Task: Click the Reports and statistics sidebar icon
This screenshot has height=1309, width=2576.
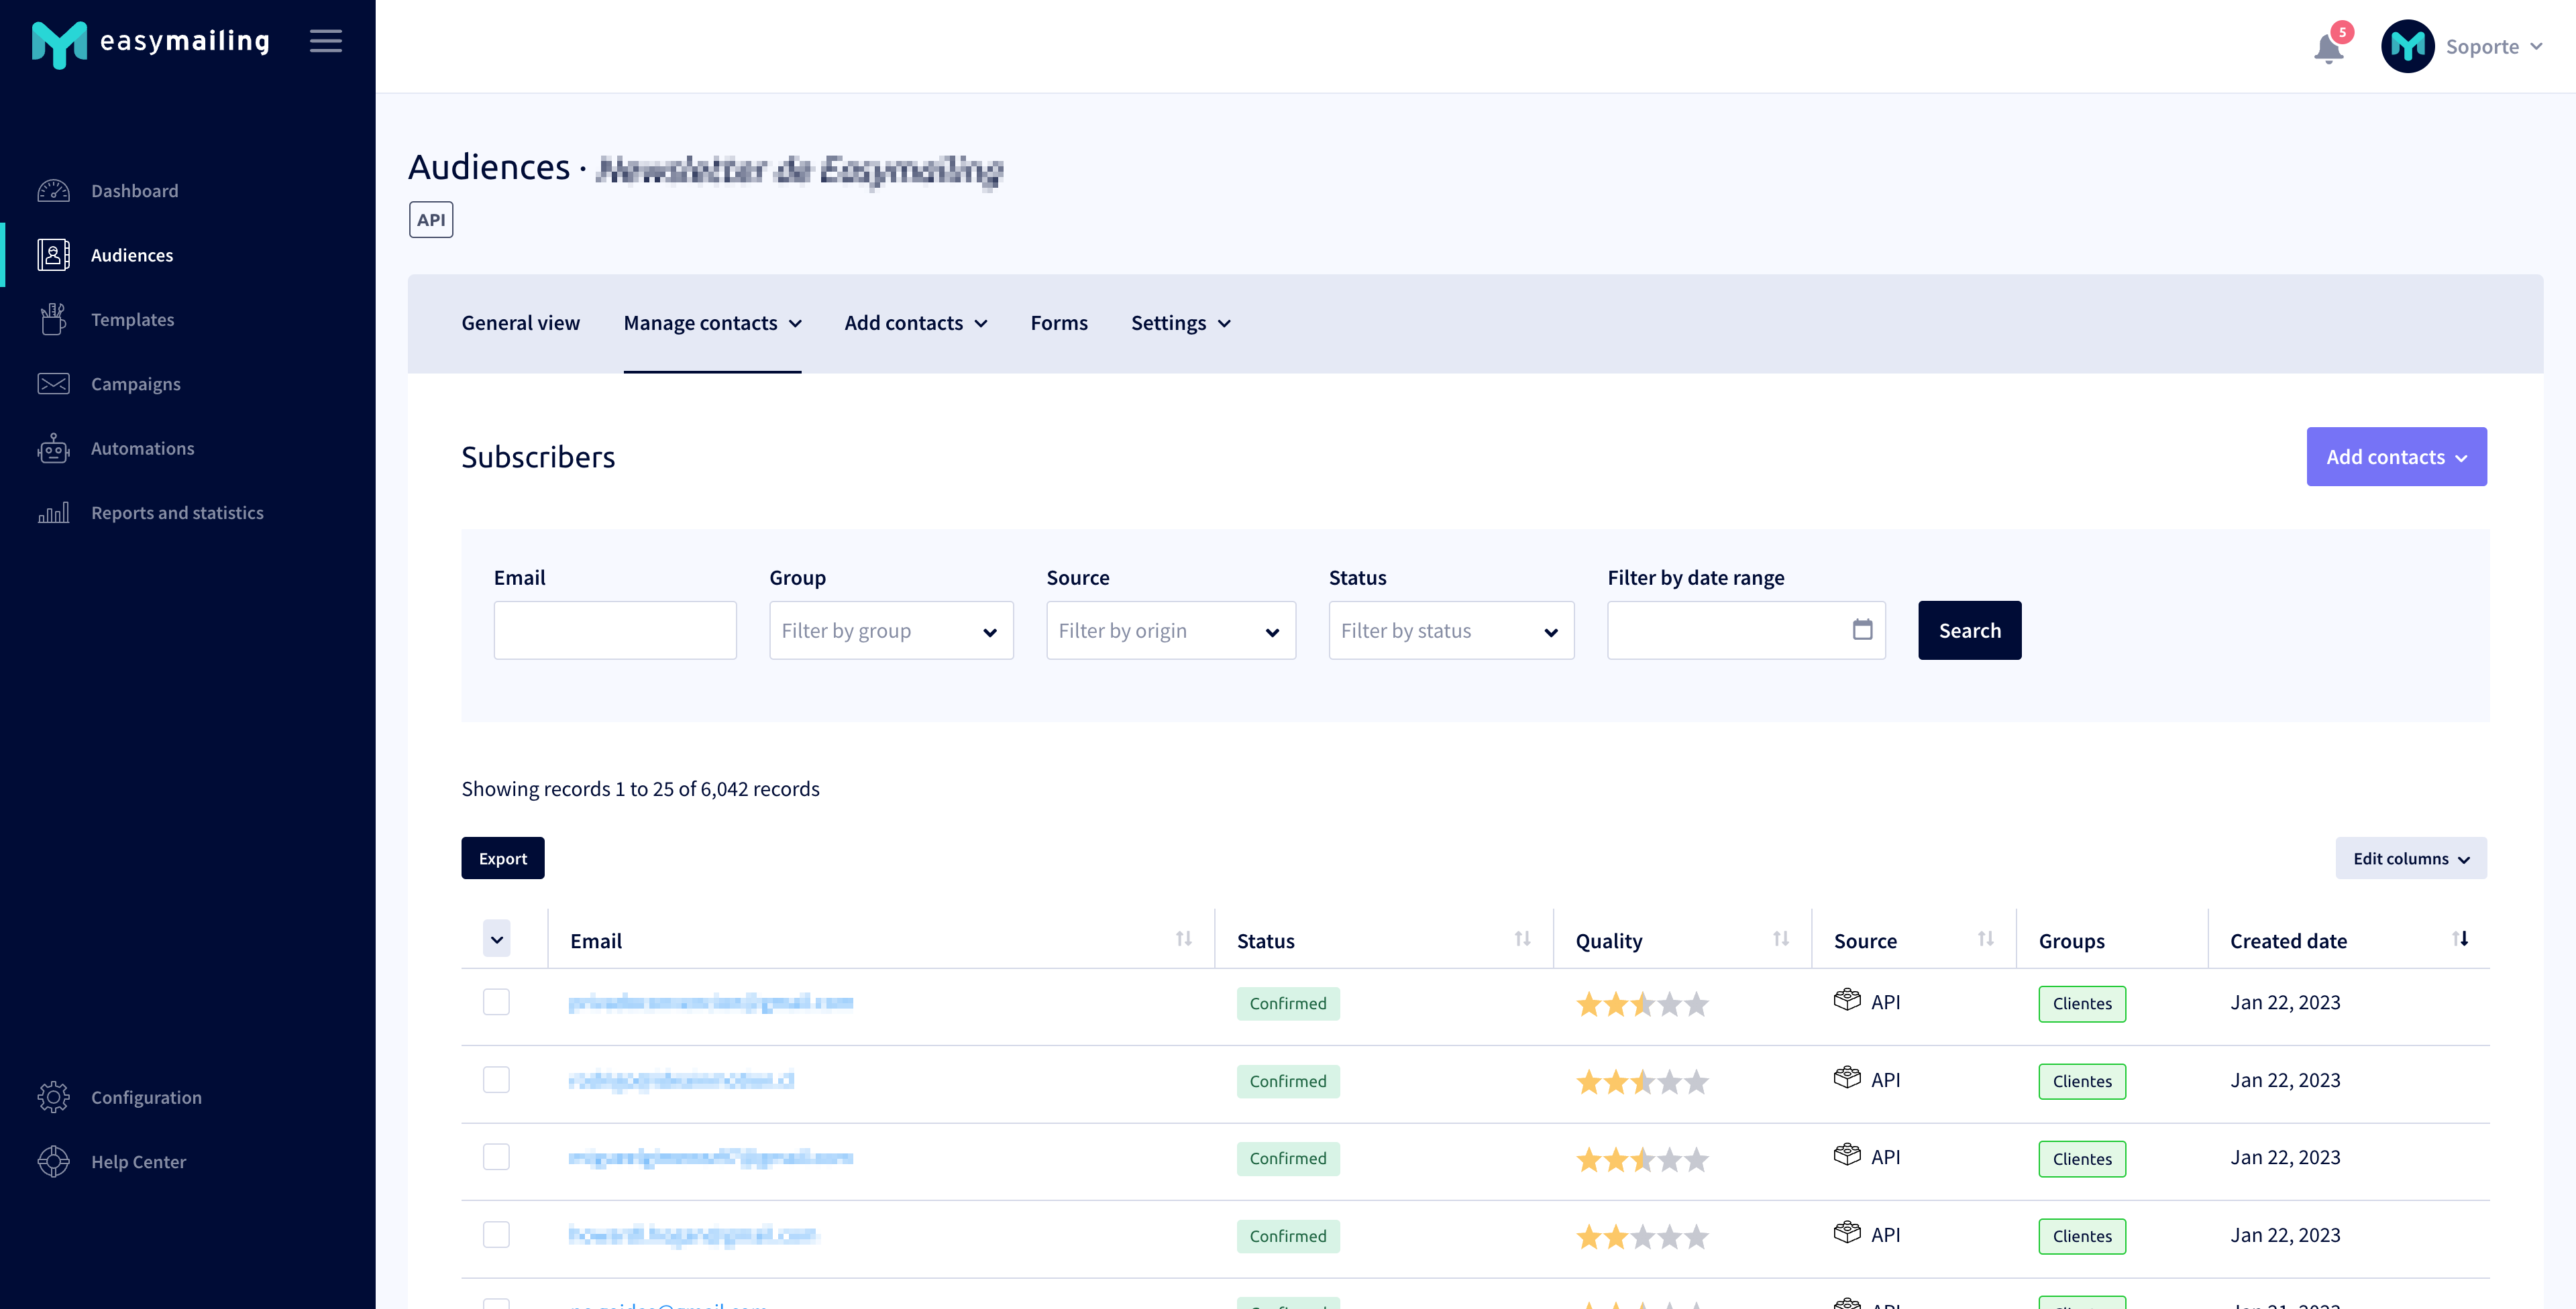Action: pos(54,512)
